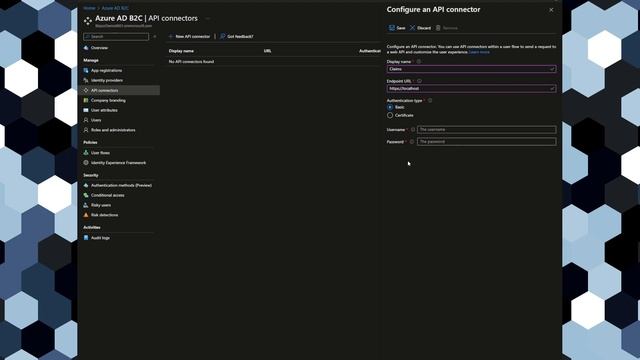The width and height of the screenshot is (640, 360).
Task: Click the Remove trash icon
Action: coord(438,28)
